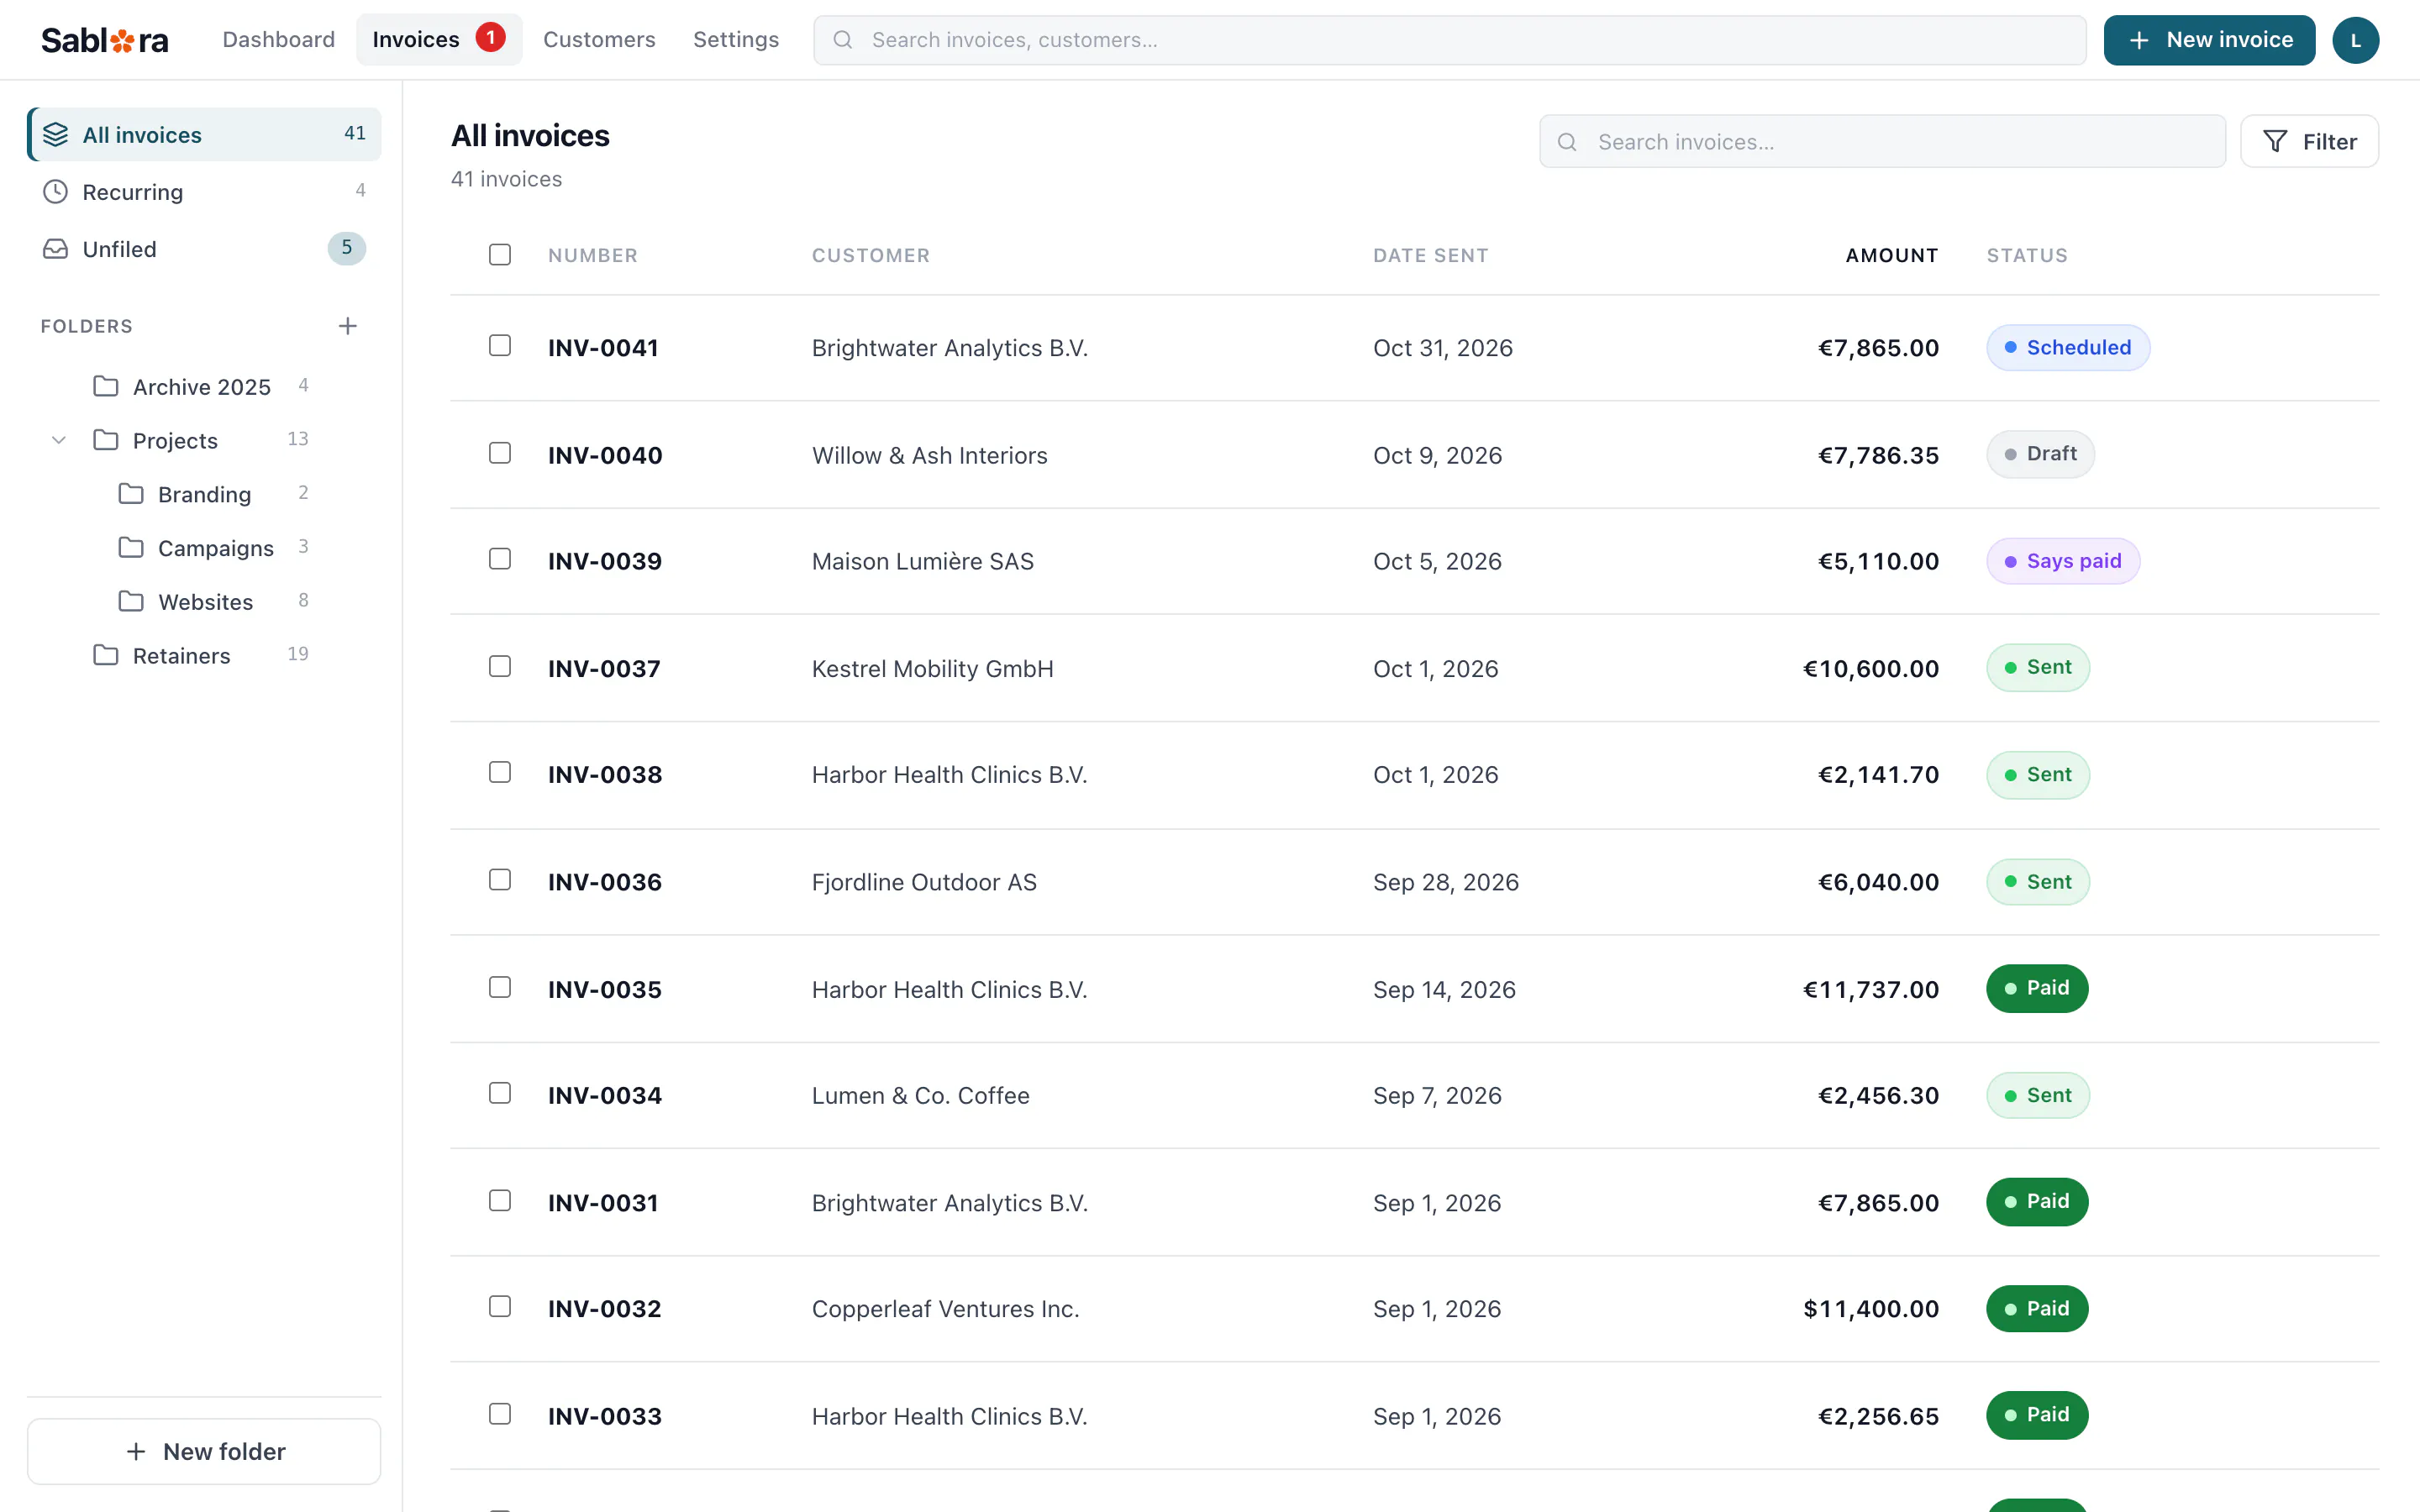Screen dimensions: 2420x1512
Task: Click the Sablora logo
Action: pos(104,40)
